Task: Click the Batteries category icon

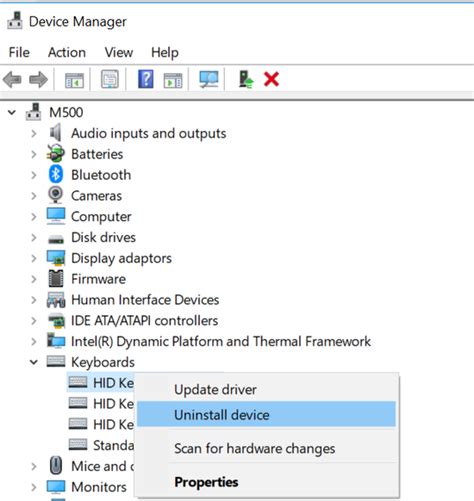Action: pos(55,153)
